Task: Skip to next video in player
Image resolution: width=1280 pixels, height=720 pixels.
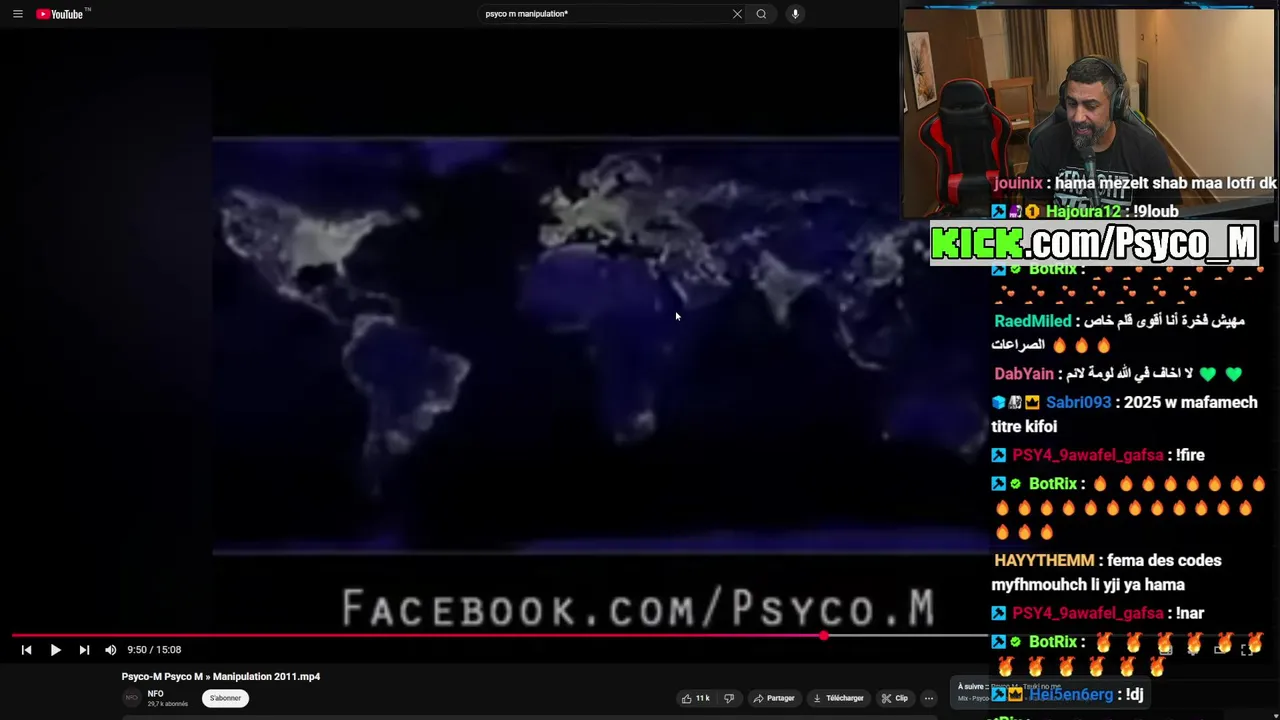Action: 84,650
